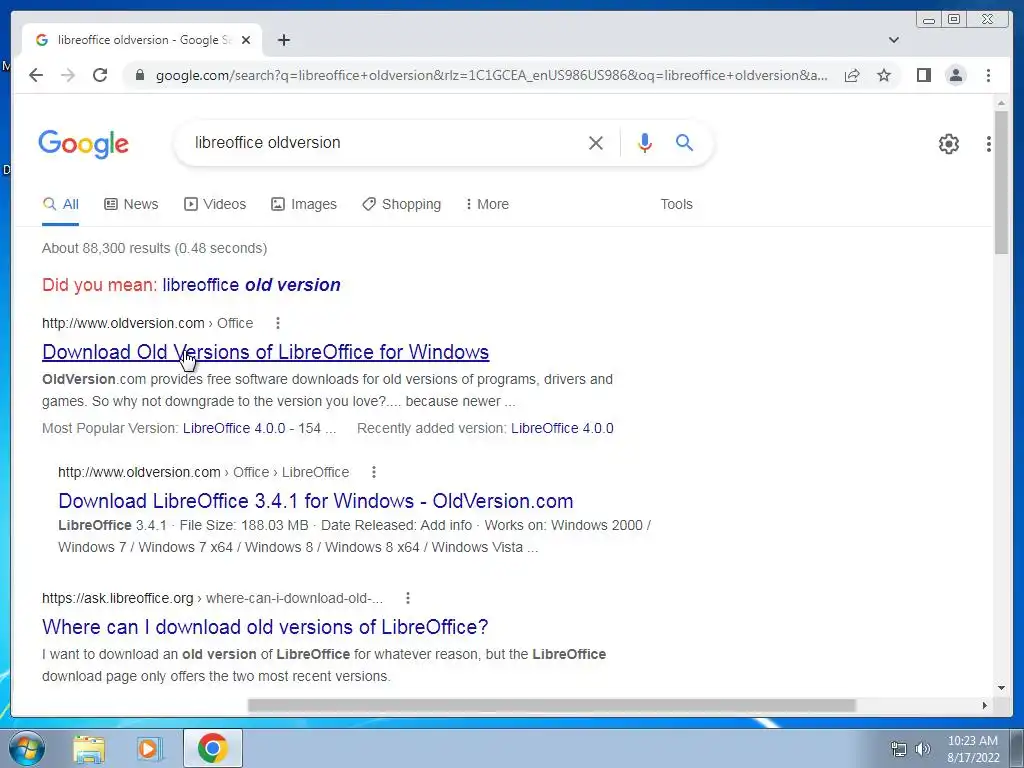Launch Windows Media Player from taskbar
1024x768 pixels.
(148, 748)
